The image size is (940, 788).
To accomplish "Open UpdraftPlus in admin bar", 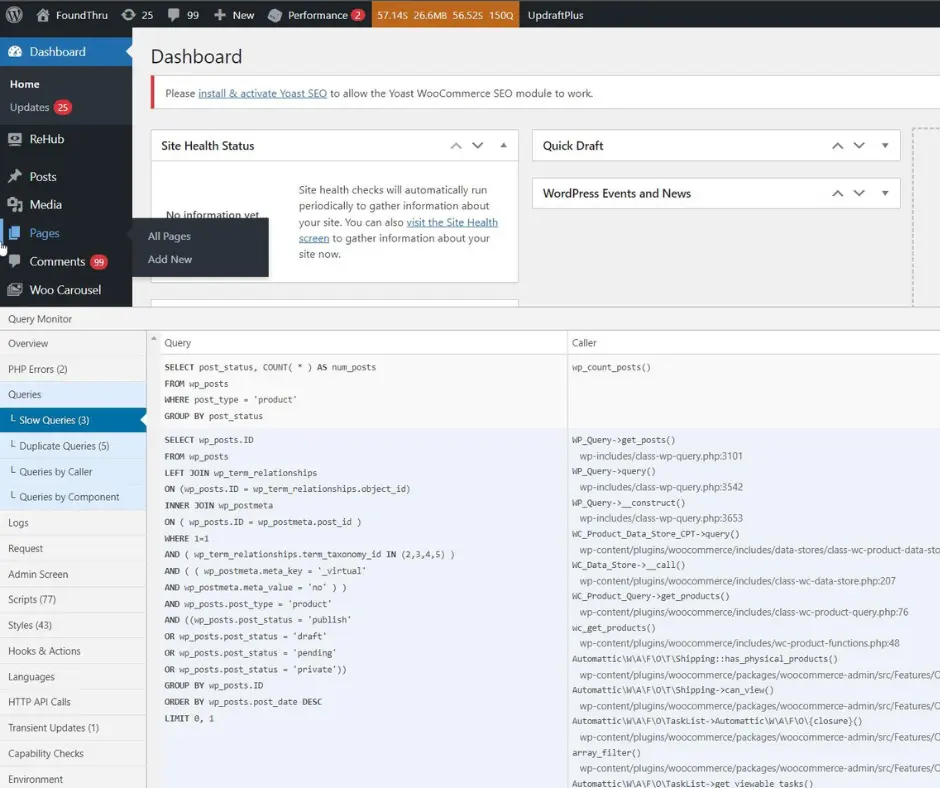I will click(555, 15).
